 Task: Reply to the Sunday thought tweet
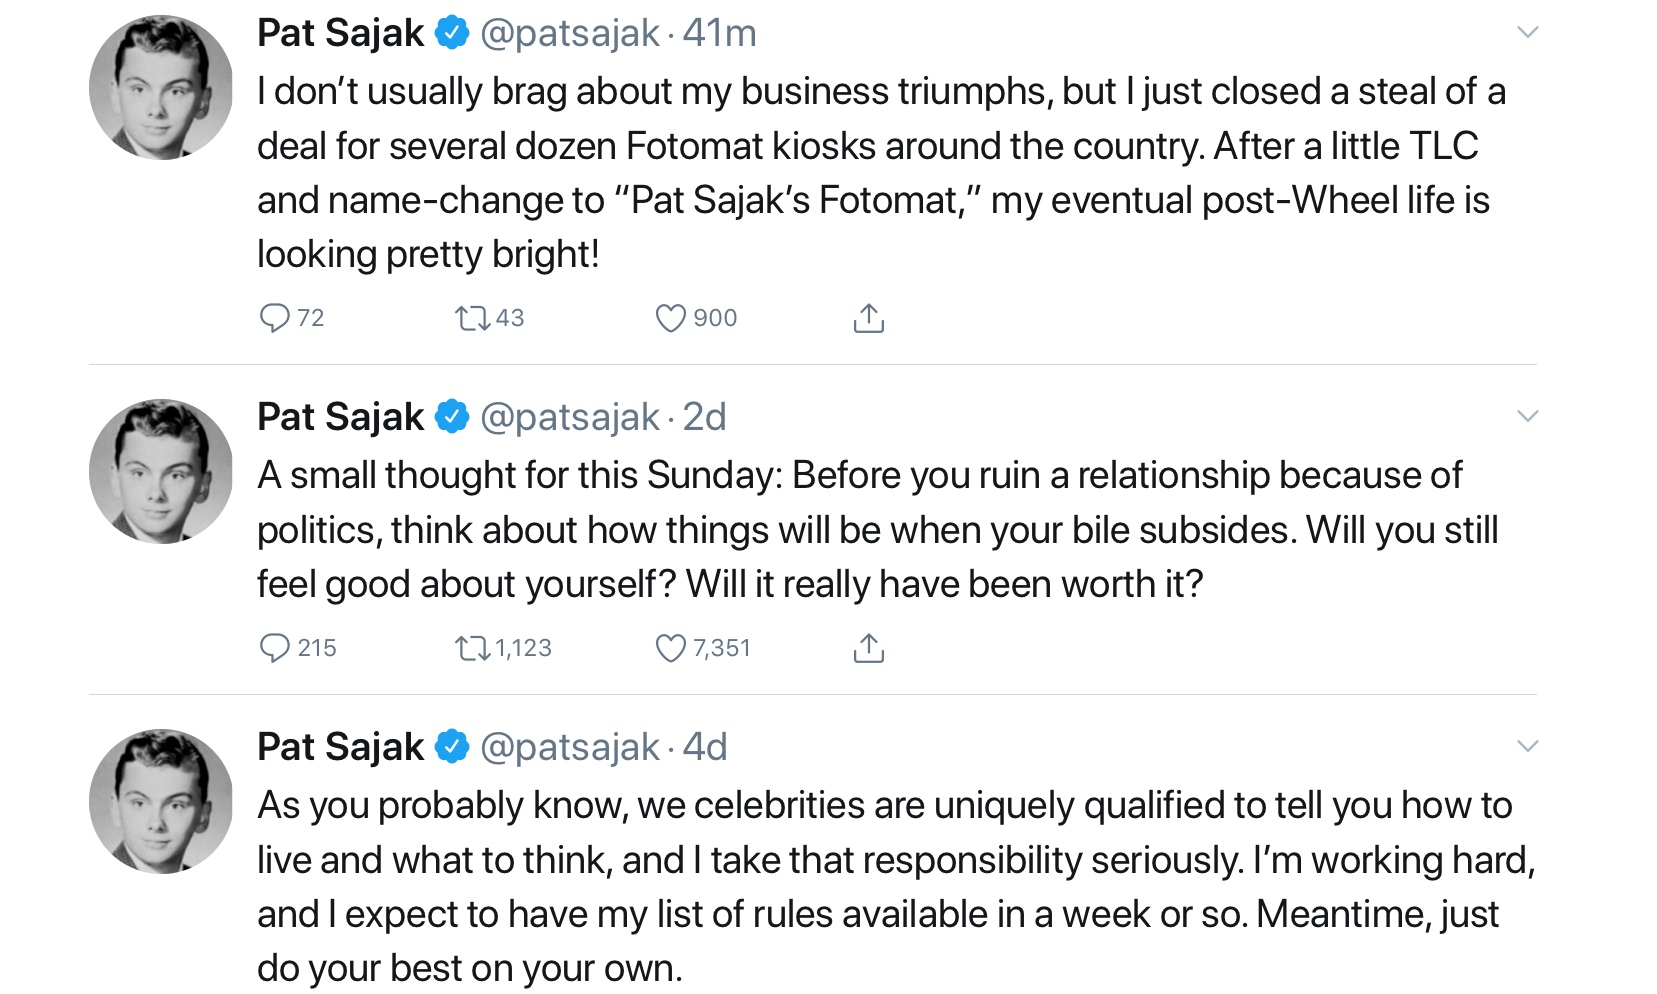274,648
